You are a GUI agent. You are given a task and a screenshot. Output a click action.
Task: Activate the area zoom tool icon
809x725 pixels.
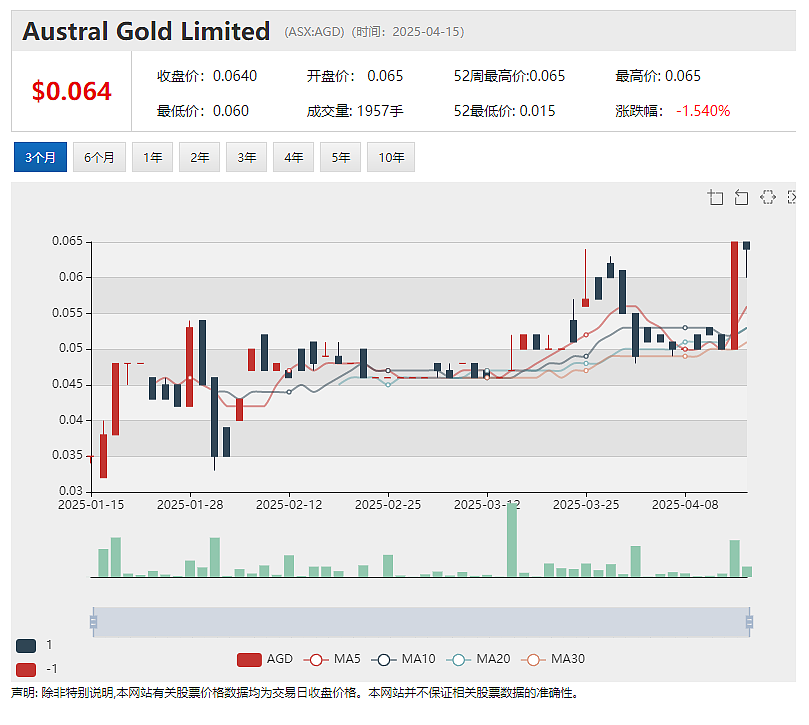point(715,197)
